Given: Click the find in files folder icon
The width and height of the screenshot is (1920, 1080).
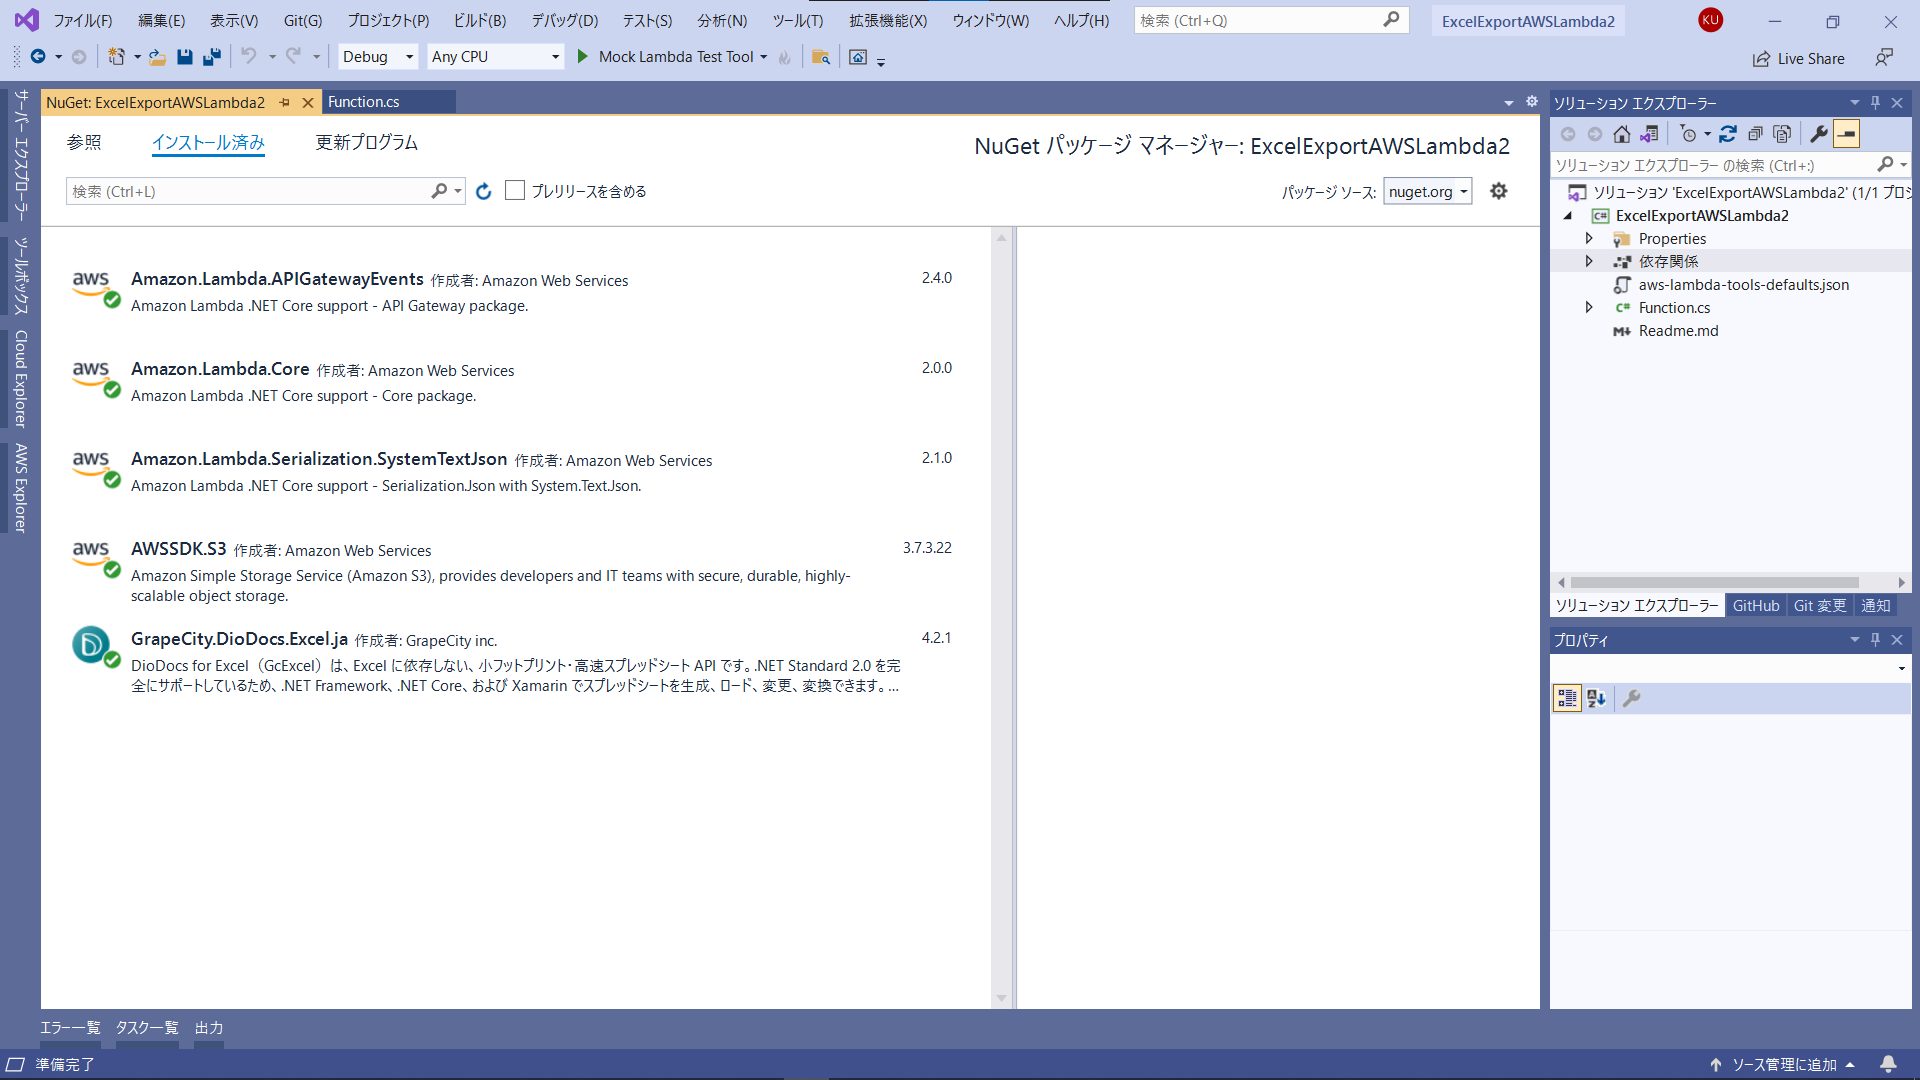Looking at the screenshot, I should (x=820, y=57).
